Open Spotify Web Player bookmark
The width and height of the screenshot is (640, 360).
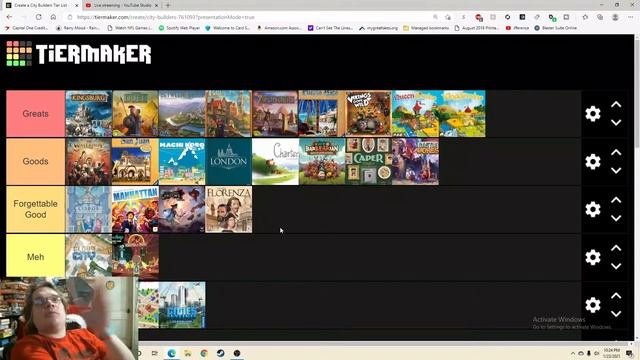click(x=180, y=28)
